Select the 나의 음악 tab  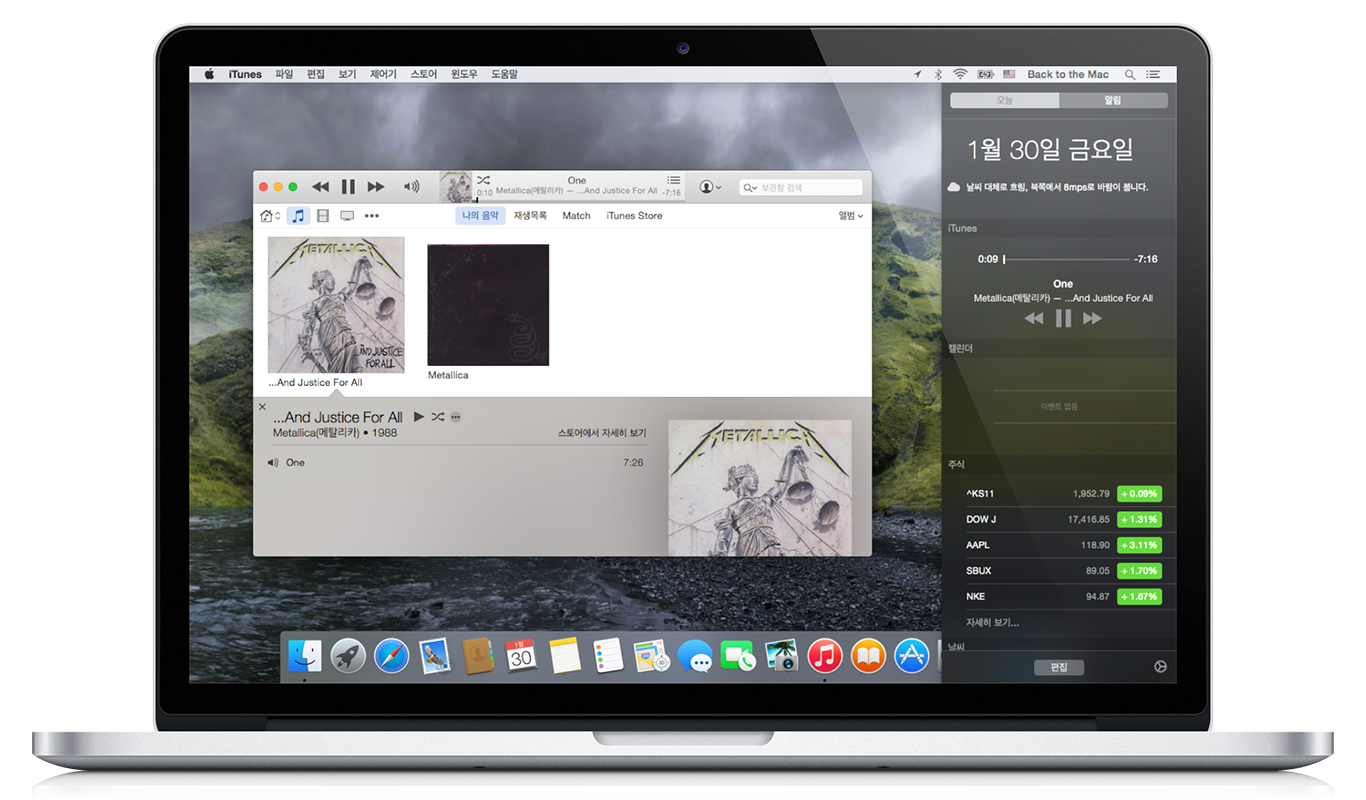click(480, 216)
